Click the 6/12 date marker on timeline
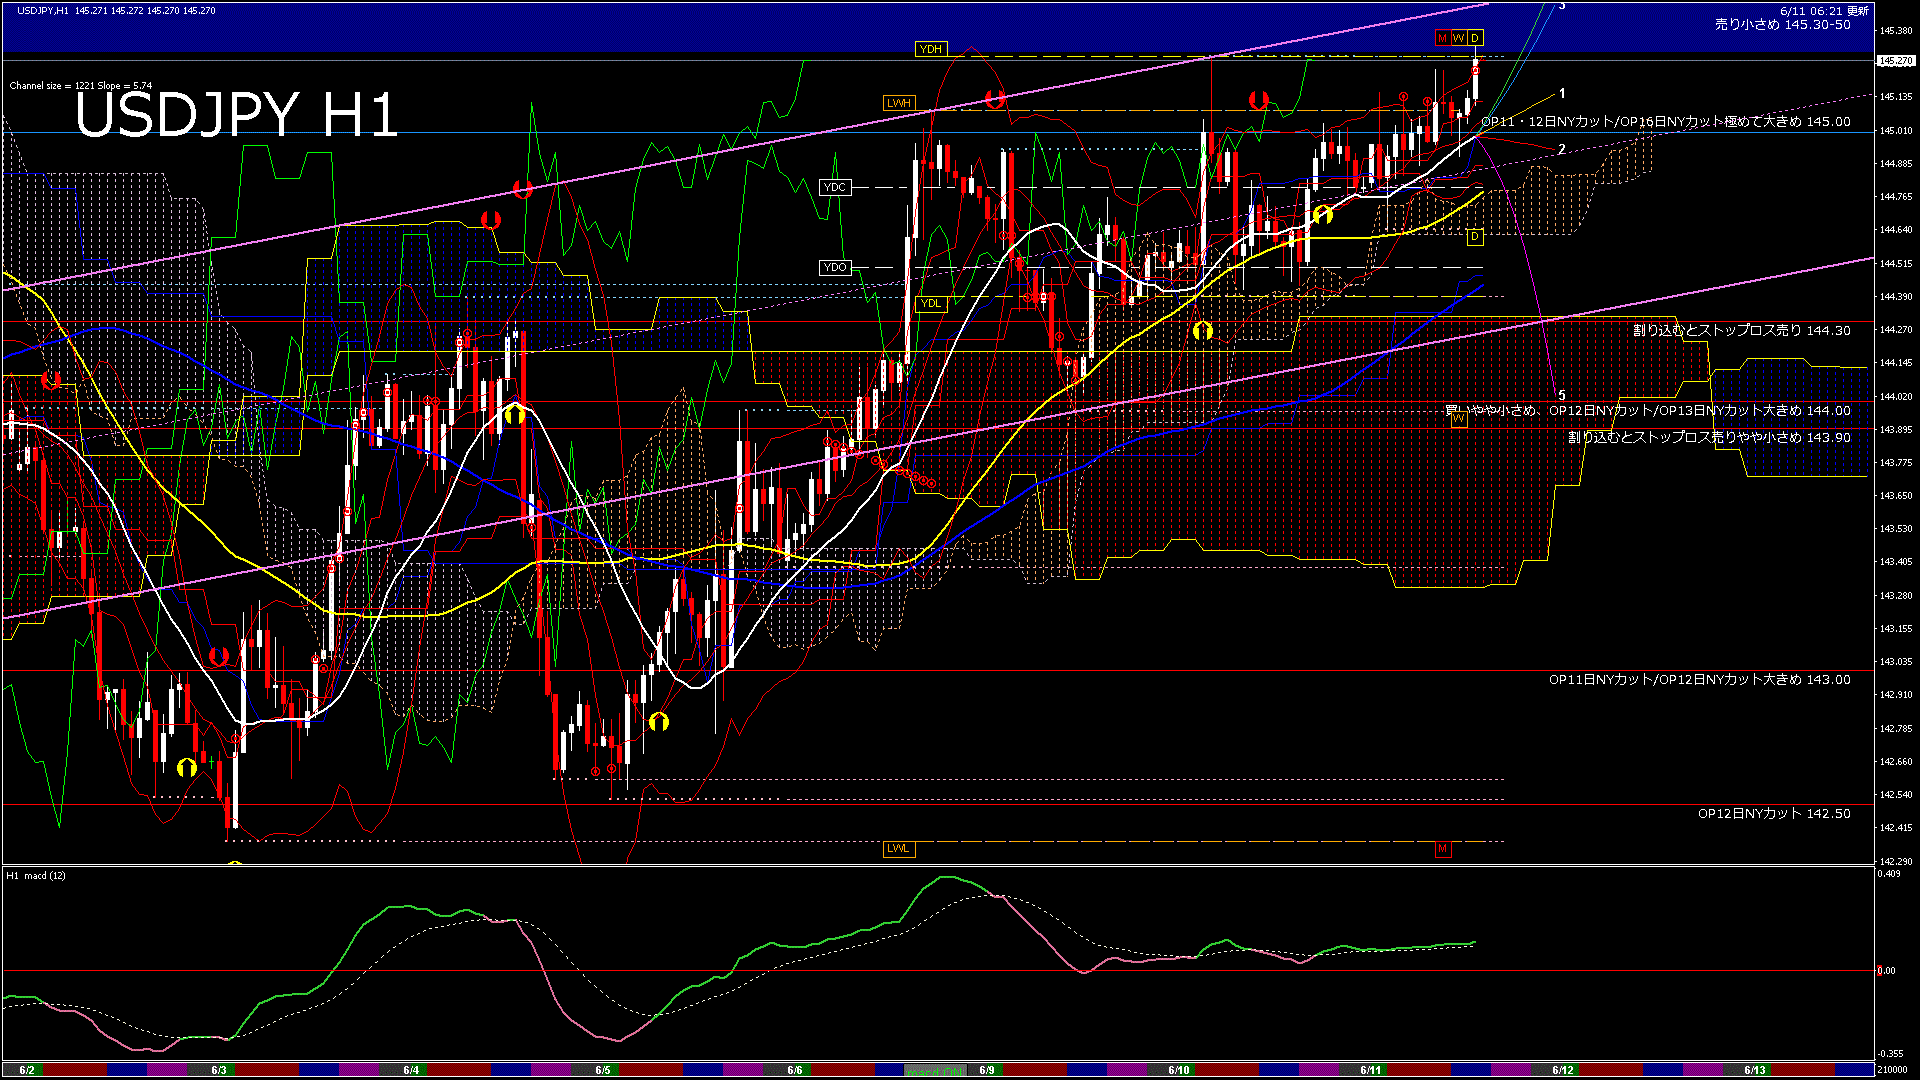This screenshot has width=1920, height=1080. (1562, 1070)
